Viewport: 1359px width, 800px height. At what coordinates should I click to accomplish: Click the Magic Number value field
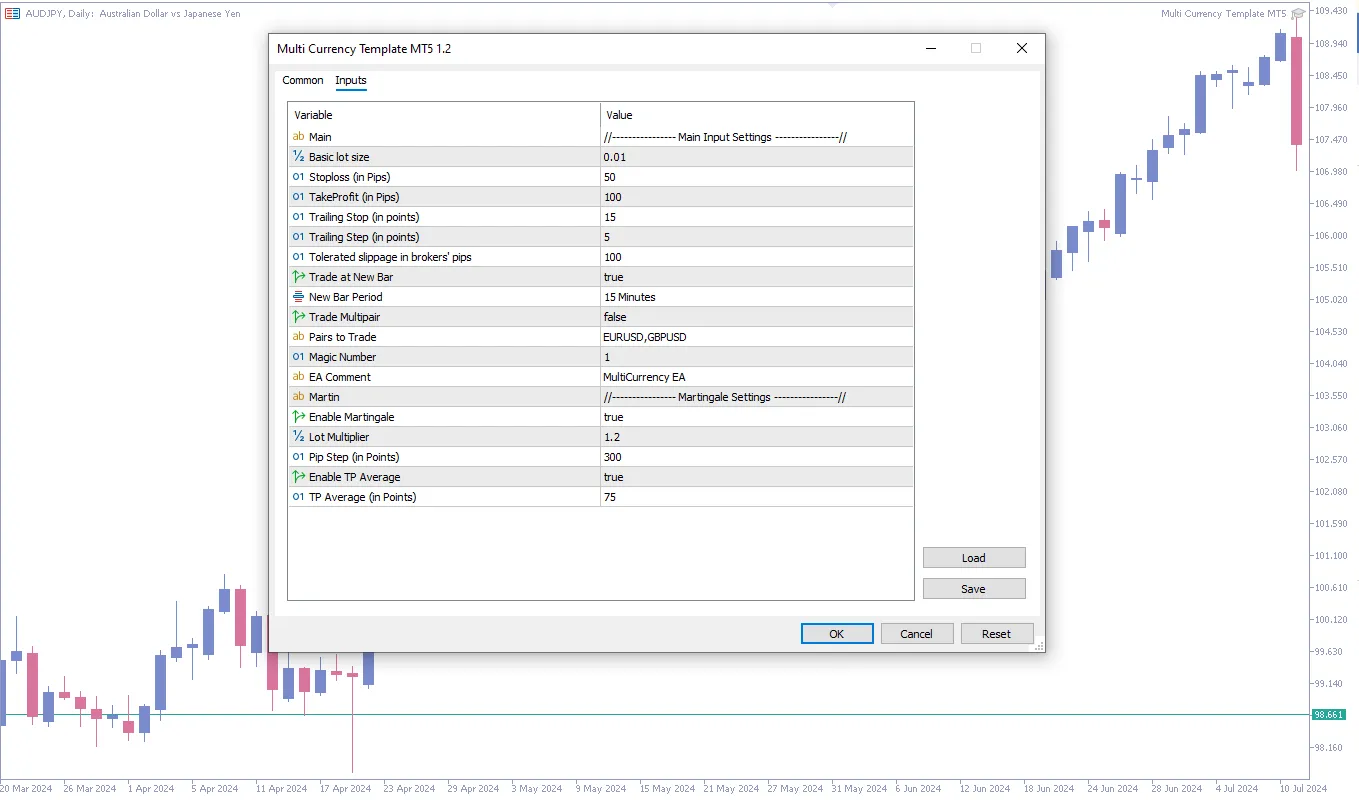pyautogui.click(x=756, y=357)
